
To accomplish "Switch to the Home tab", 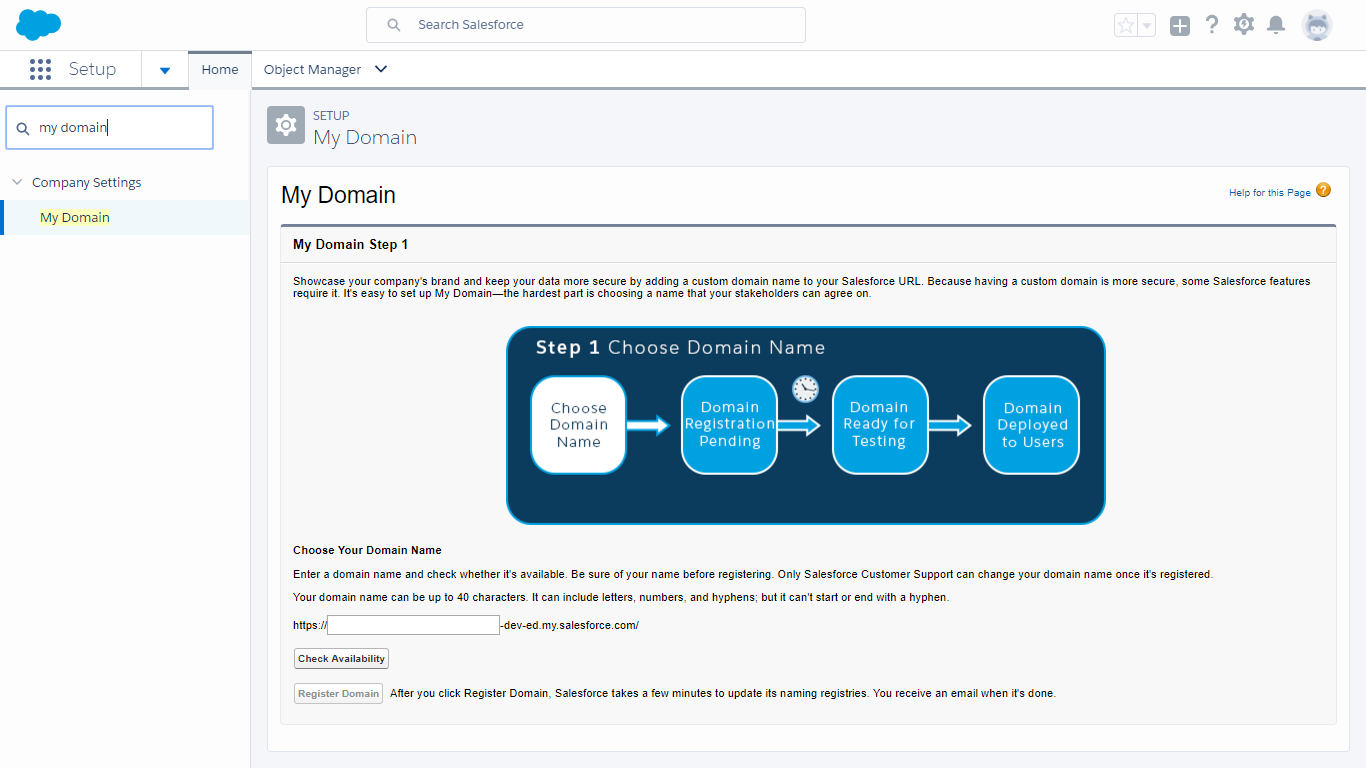I will coord(220,69).
